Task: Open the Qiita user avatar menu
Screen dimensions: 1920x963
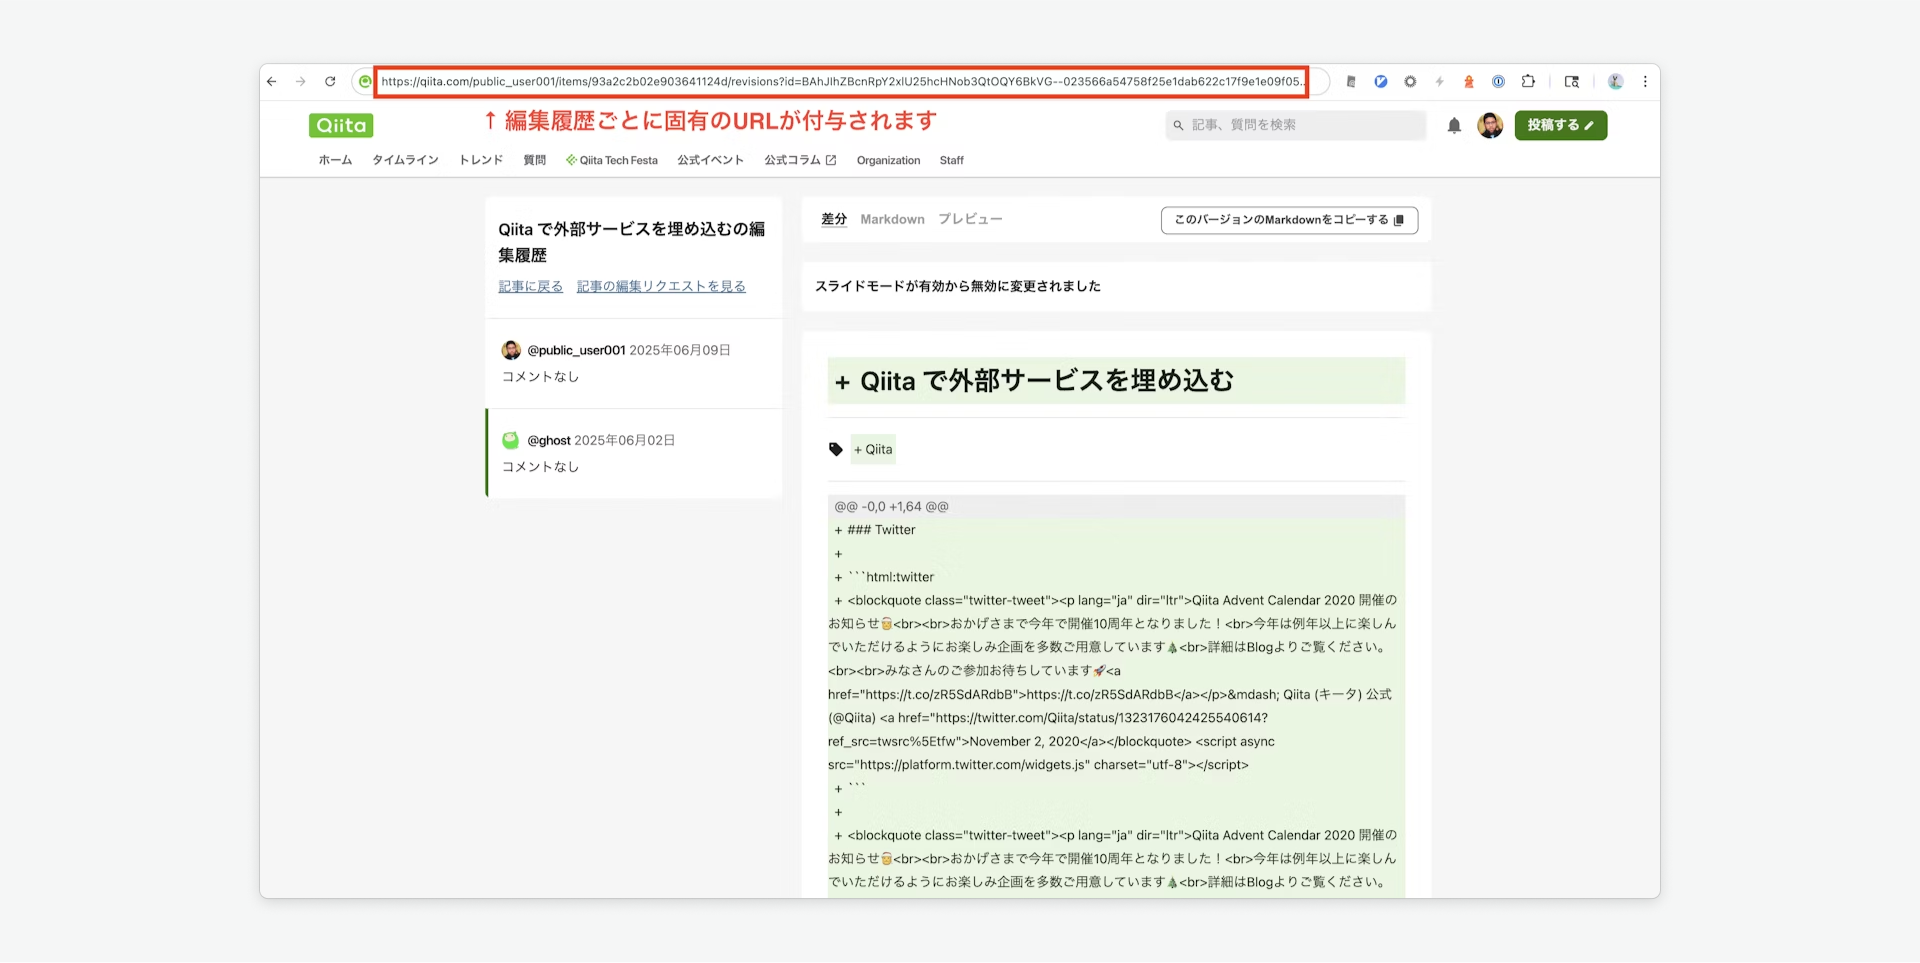Action: click(x=1490, y=125)
